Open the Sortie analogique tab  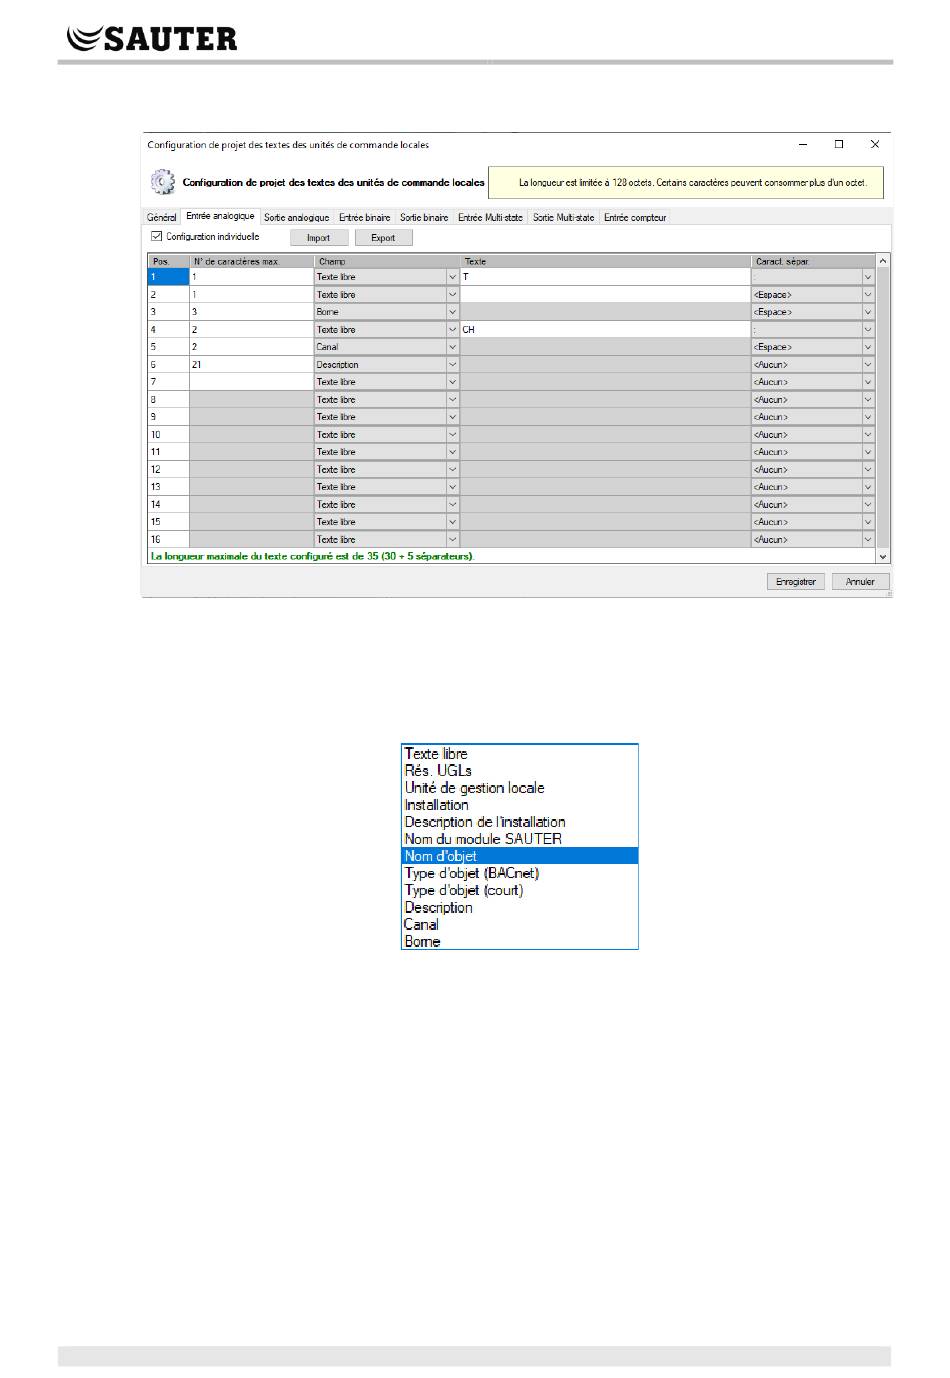tap(296, 217)
